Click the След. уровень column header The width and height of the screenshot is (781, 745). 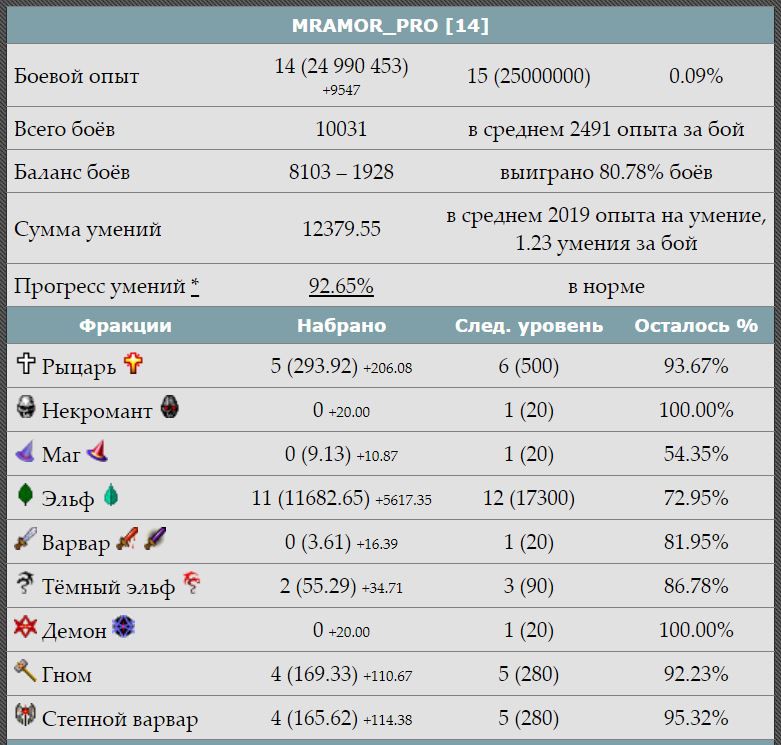click(529, 326)
